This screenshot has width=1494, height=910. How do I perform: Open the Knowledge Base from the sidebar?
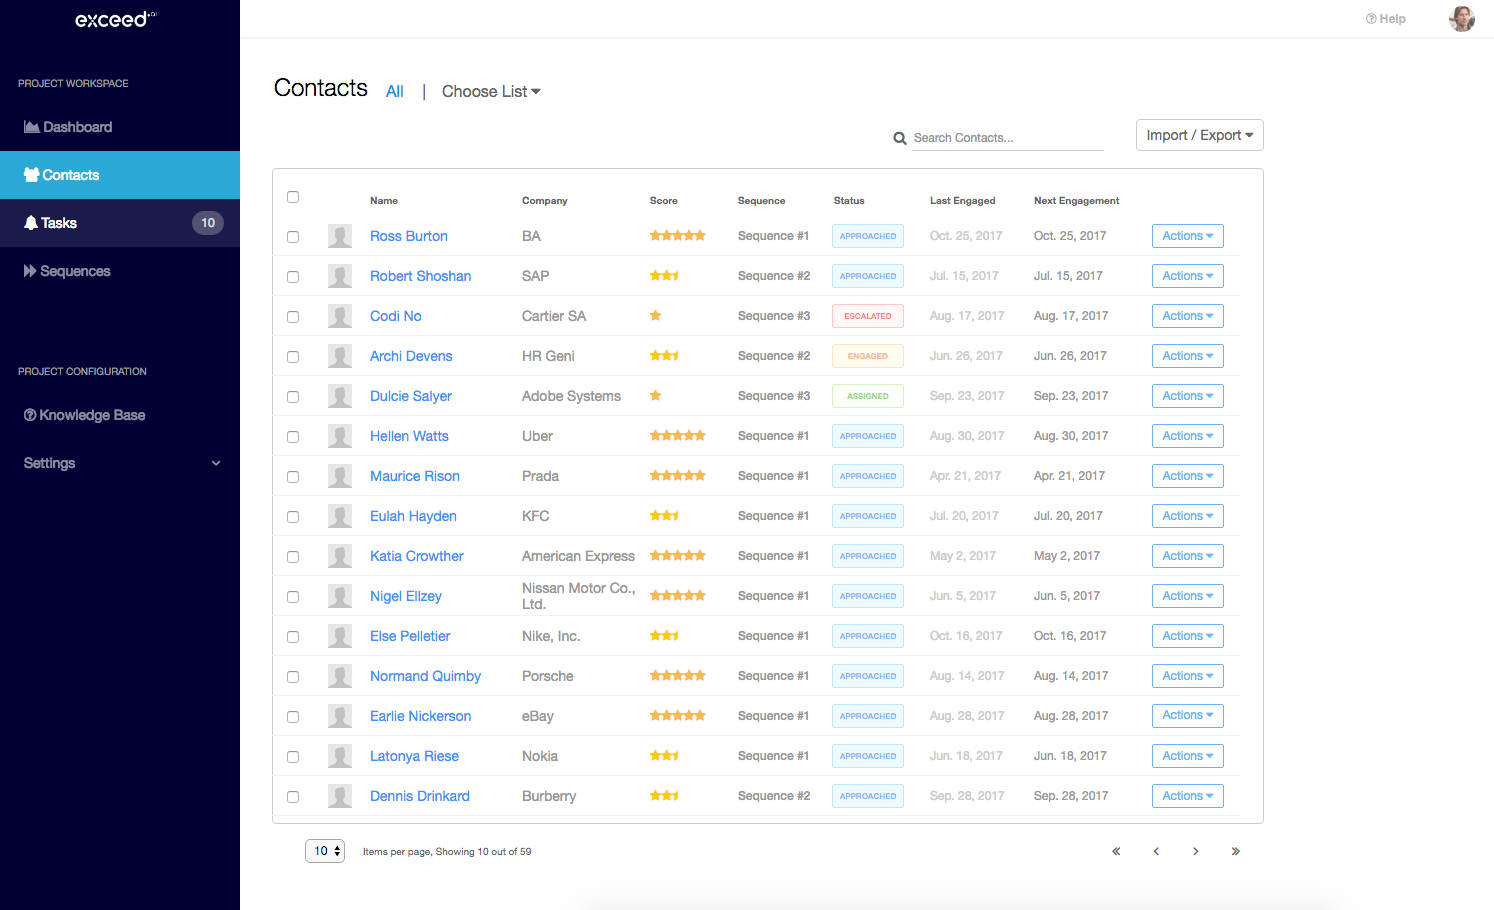84,414
